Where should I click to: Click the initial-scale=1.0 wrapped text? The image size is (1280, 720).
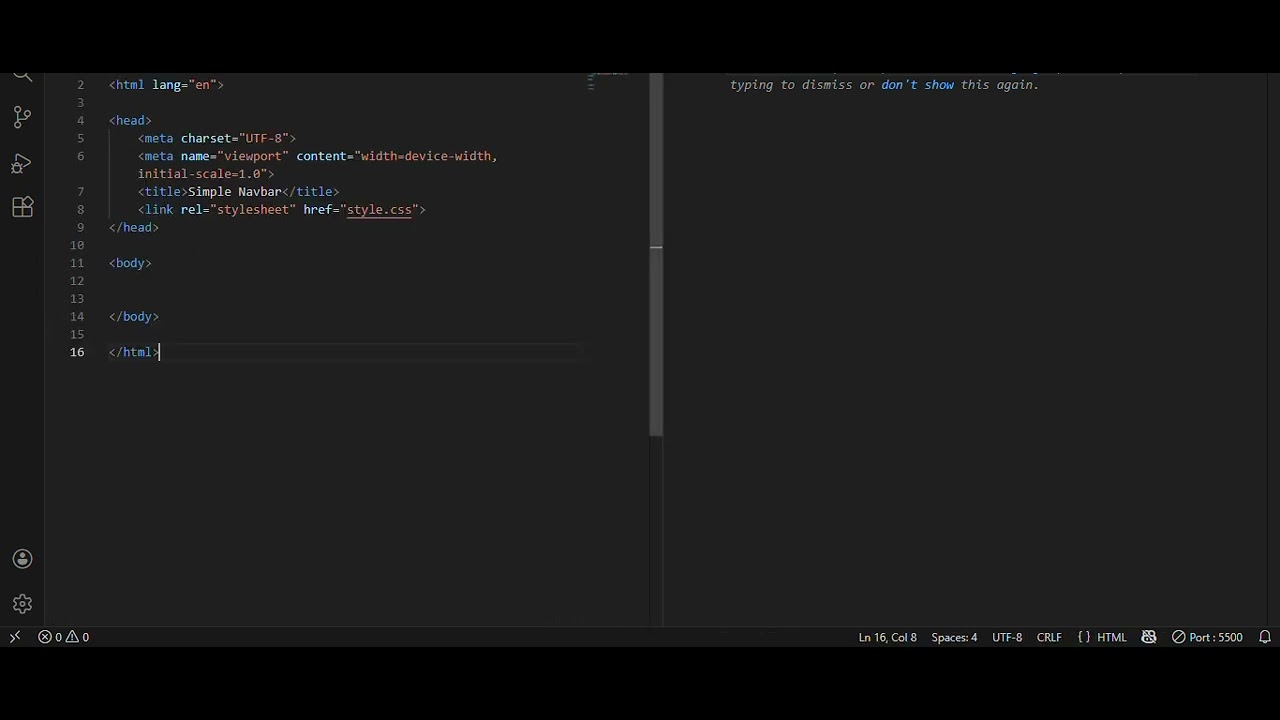[206, 174]
